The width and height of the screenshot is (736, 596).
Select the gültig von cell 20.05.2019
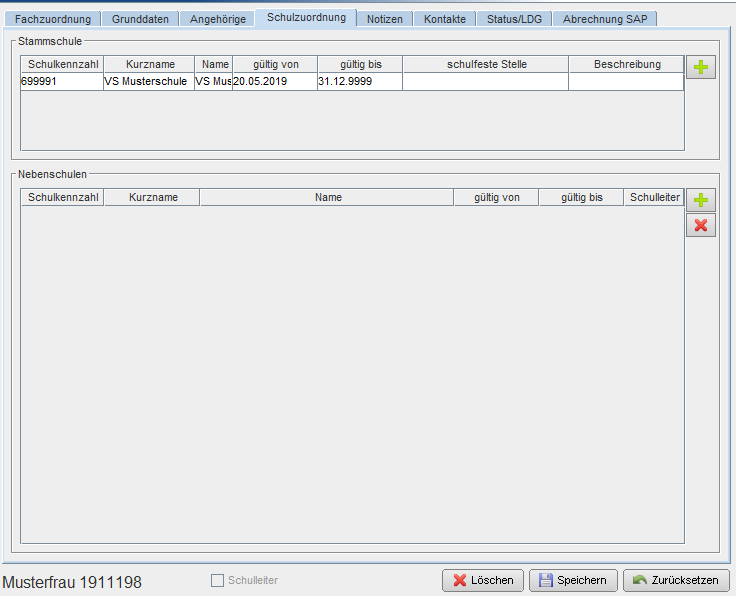pos(275,82)
